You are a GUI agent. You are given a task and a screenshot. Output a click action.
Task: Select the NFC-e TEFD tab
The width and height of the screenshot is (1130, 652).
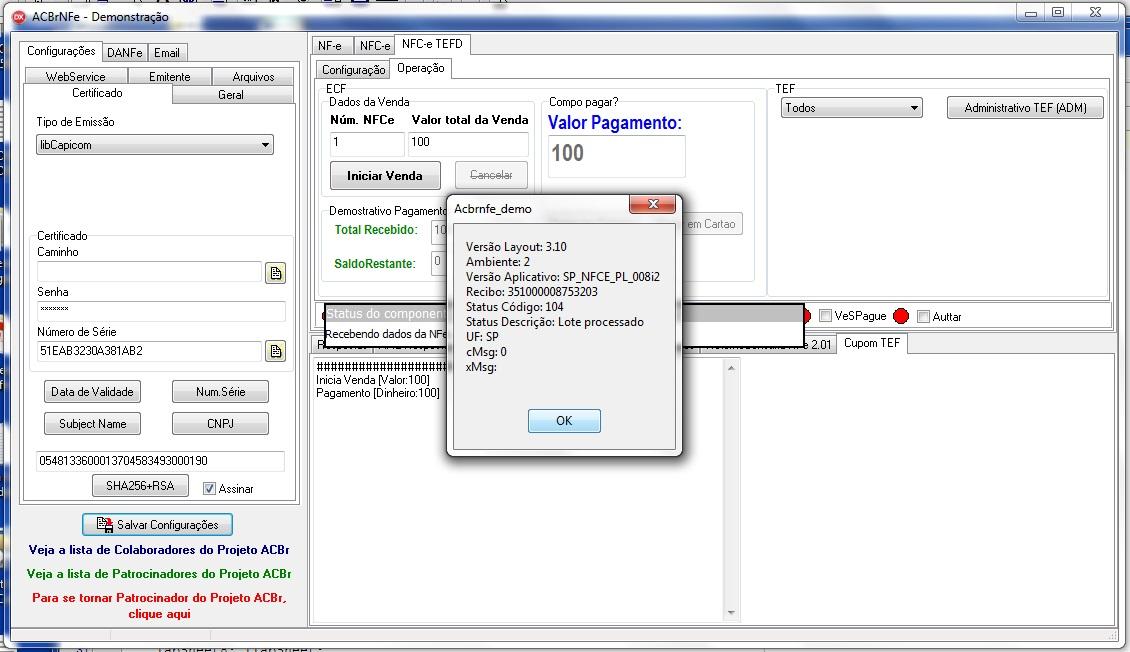[432, 44]
